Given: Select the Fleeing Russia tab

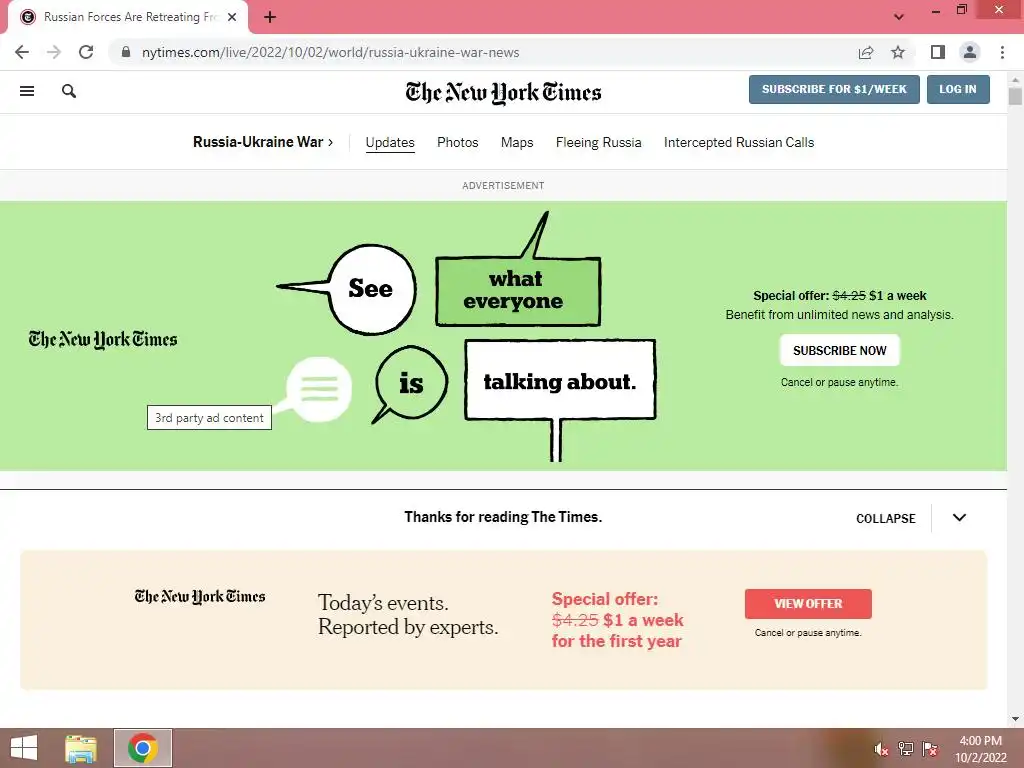Looking at the screenshot, I should (x=598, y=142).
